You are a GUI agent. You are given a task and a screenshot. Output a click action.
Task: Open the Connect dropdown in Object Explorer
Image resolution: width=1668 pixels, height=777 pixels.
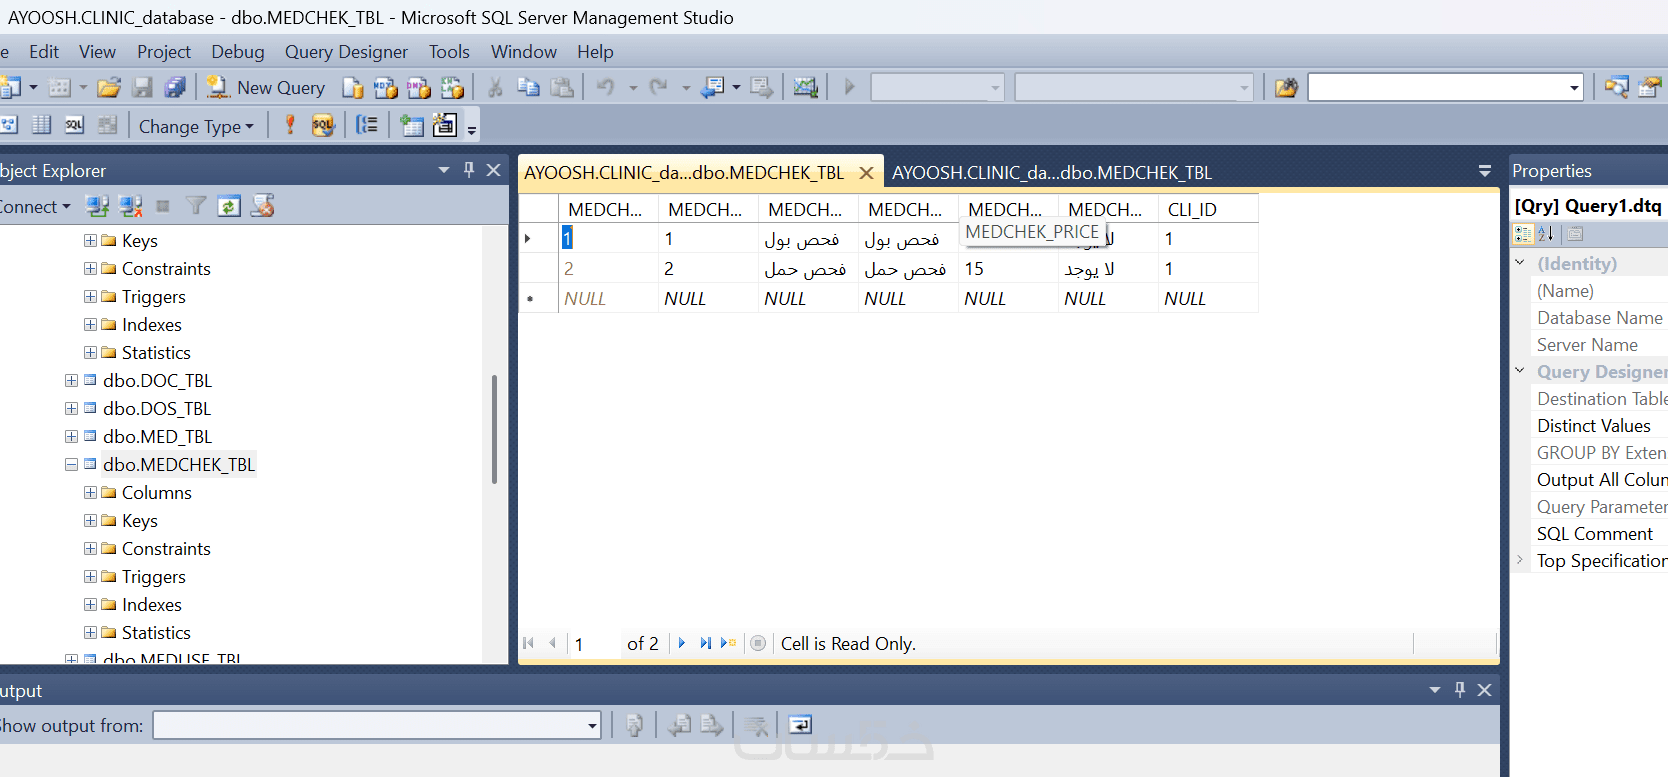pos(35,207)
